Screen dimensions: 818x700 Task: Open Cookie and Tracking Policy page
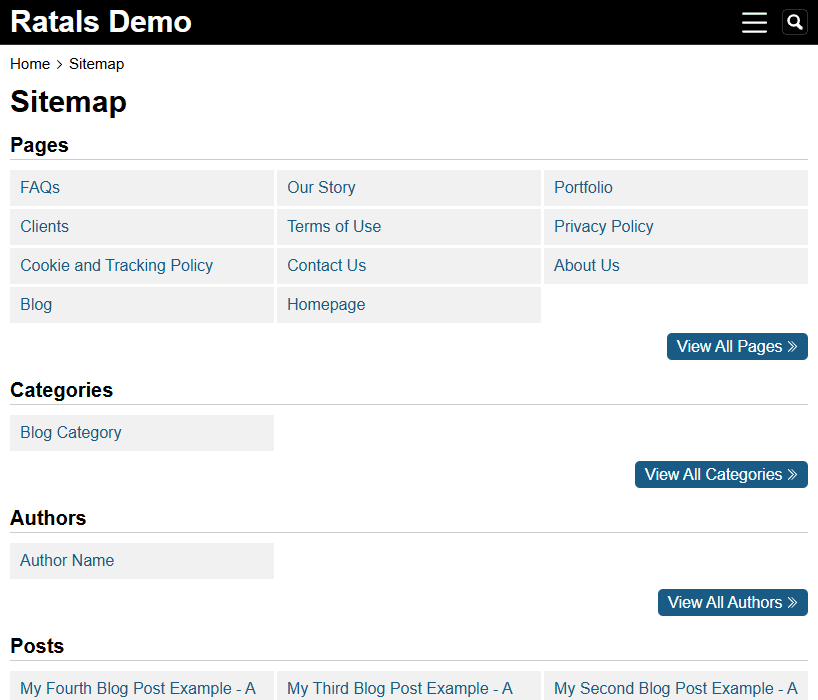click(x=142, y=266)
